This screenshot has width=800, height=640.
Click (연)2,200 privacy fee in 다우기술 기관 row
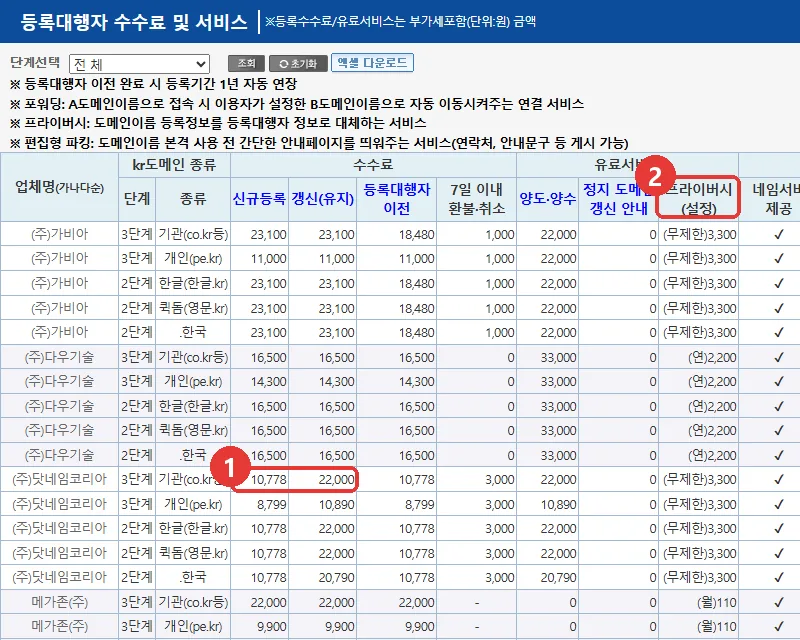click(x=712, y=358)
